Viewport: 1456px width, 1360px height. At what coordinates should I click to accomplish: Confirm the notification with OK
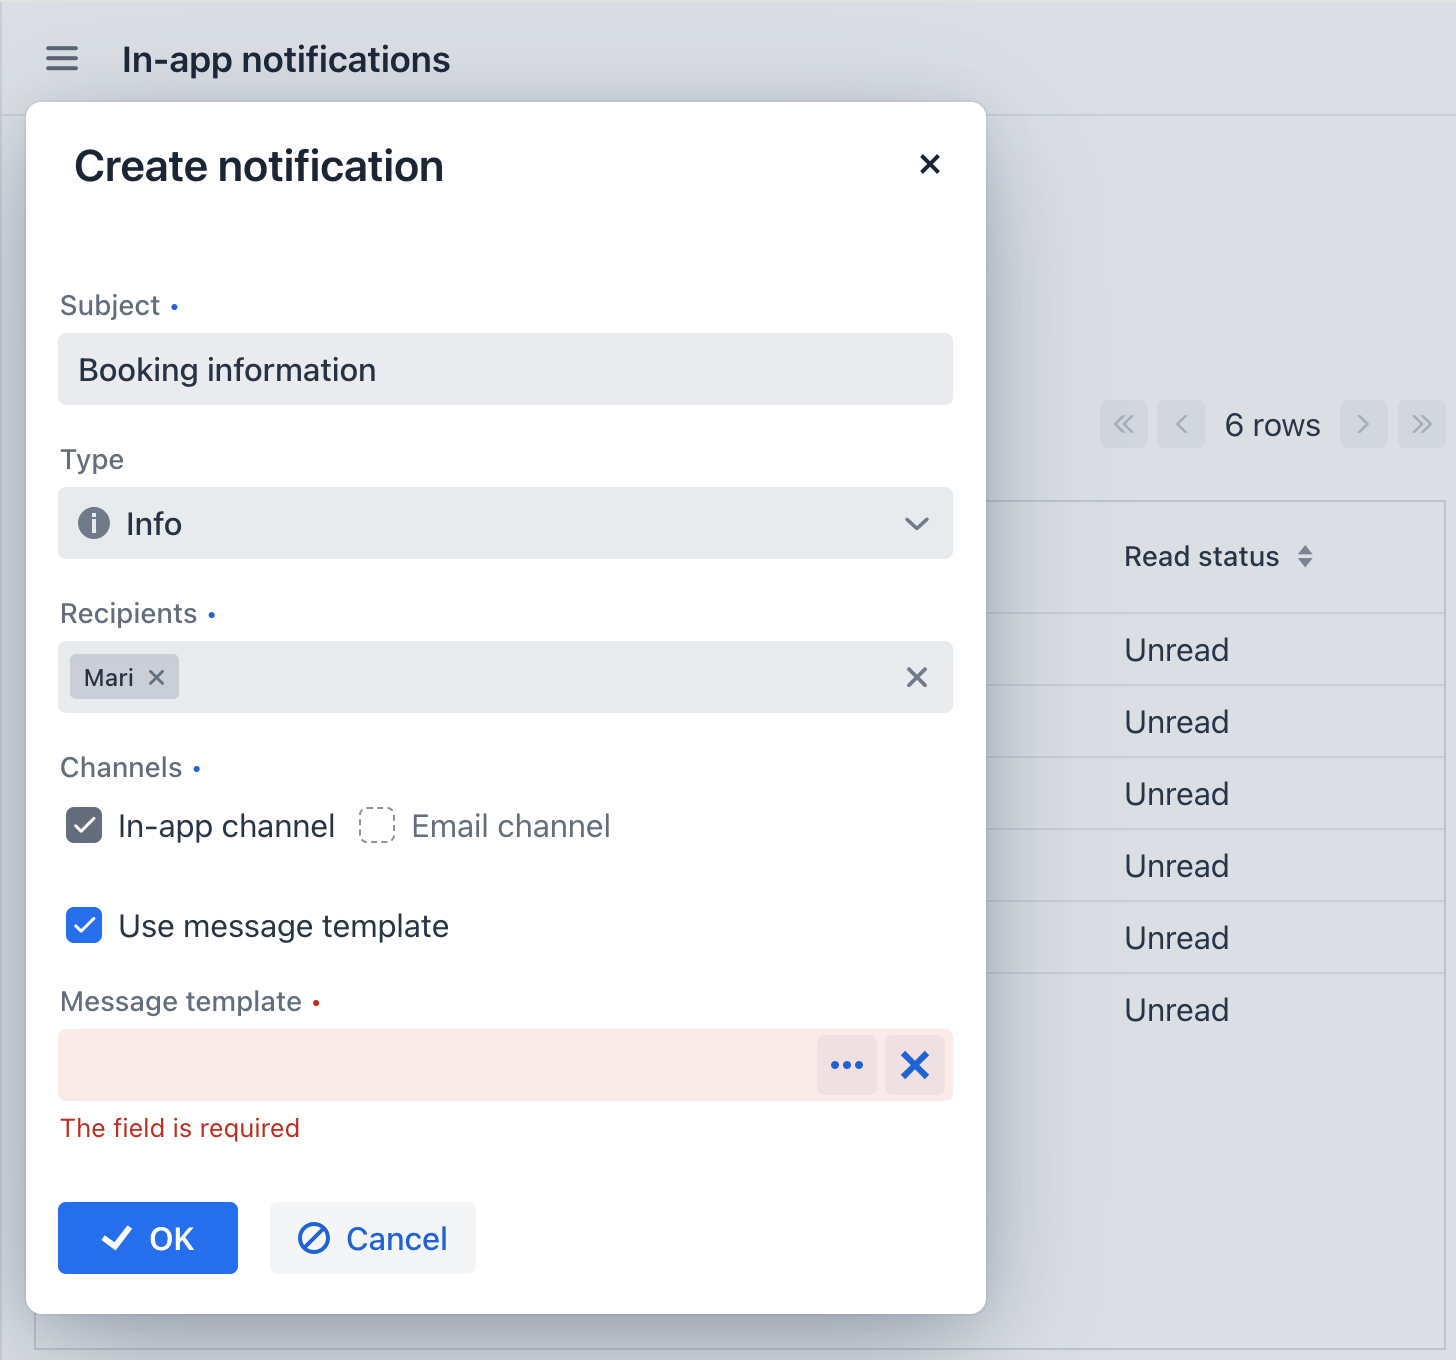[x=147, y=1238]
